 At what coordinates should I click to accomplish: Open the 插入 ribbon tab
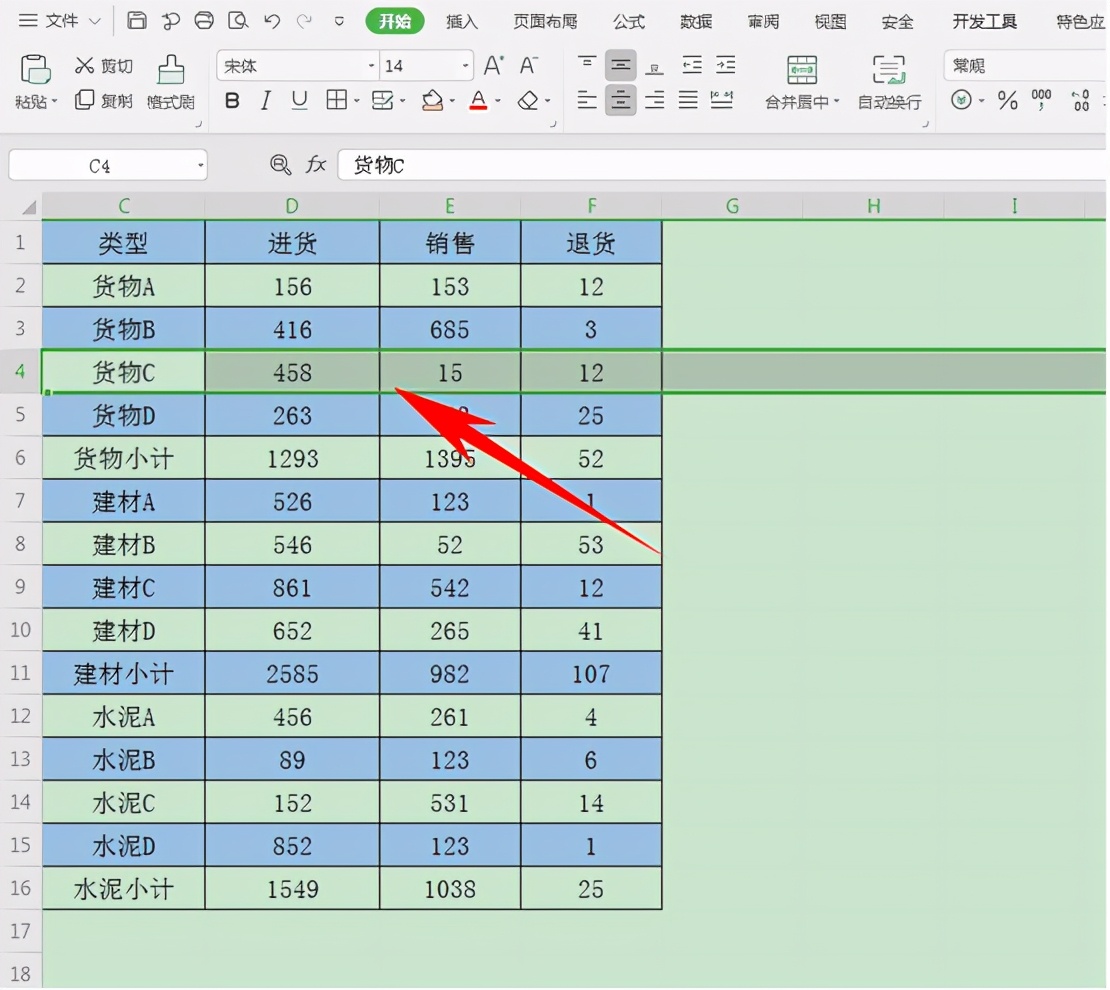tap(462, 21)
